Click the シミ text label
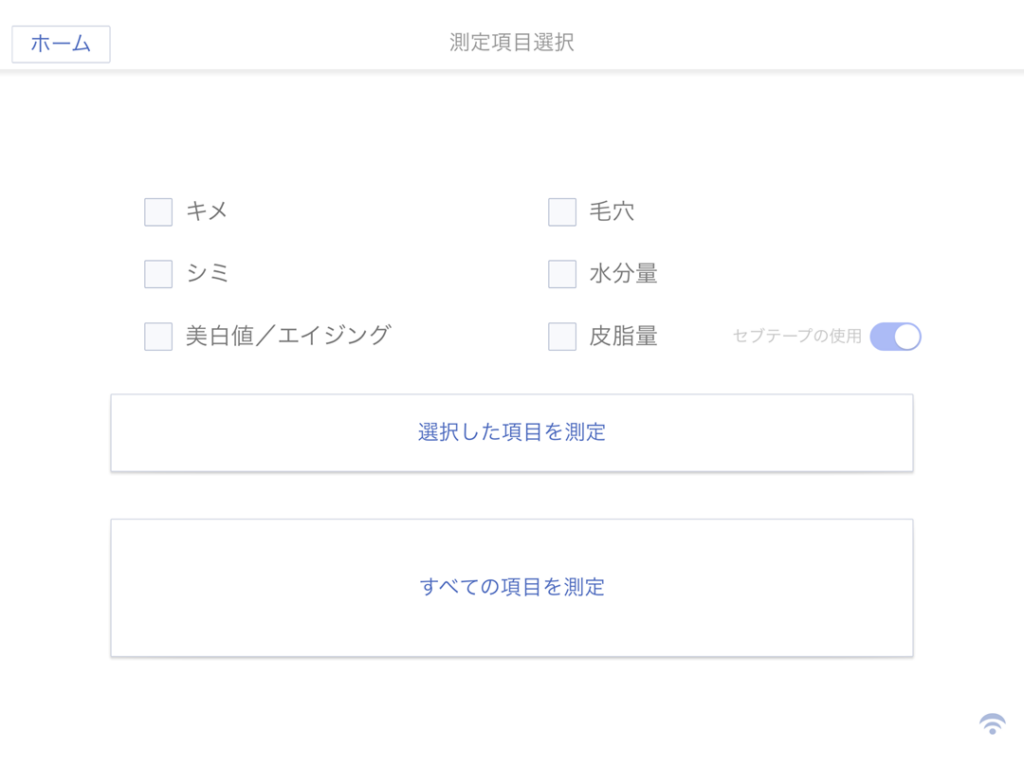Viewport: 1024px width, 768px height. pos(207,273)
